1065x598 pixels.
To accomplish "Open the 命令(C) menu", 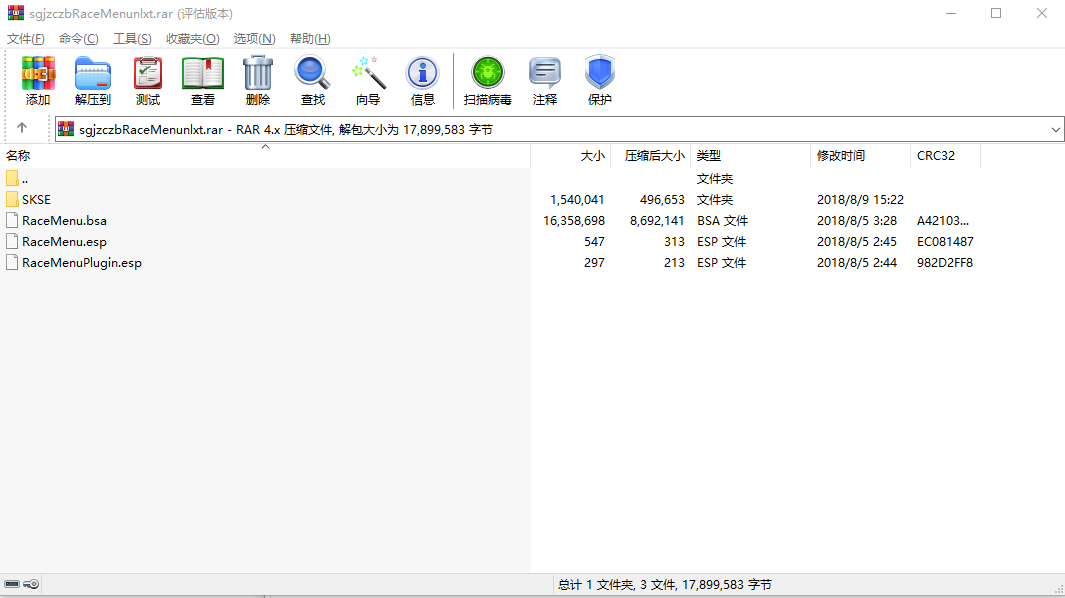I will coord(79,39).
